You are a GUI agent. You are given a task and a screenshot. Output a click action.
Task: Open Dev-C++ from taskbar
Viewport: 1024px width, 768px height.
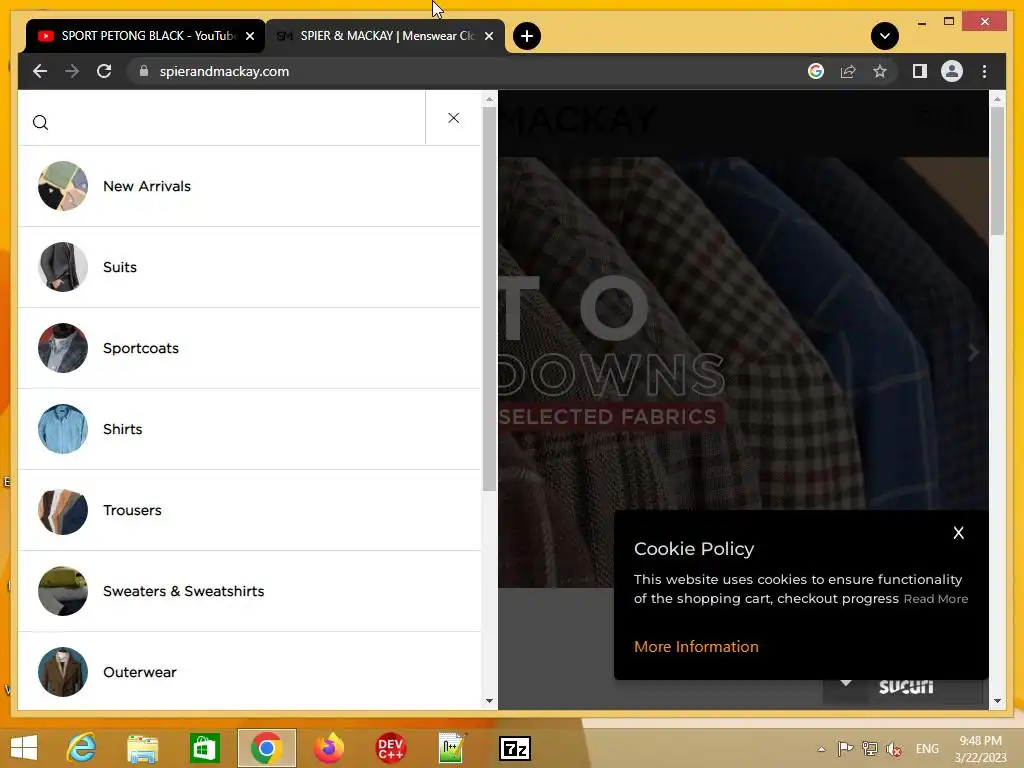point(391,748)
